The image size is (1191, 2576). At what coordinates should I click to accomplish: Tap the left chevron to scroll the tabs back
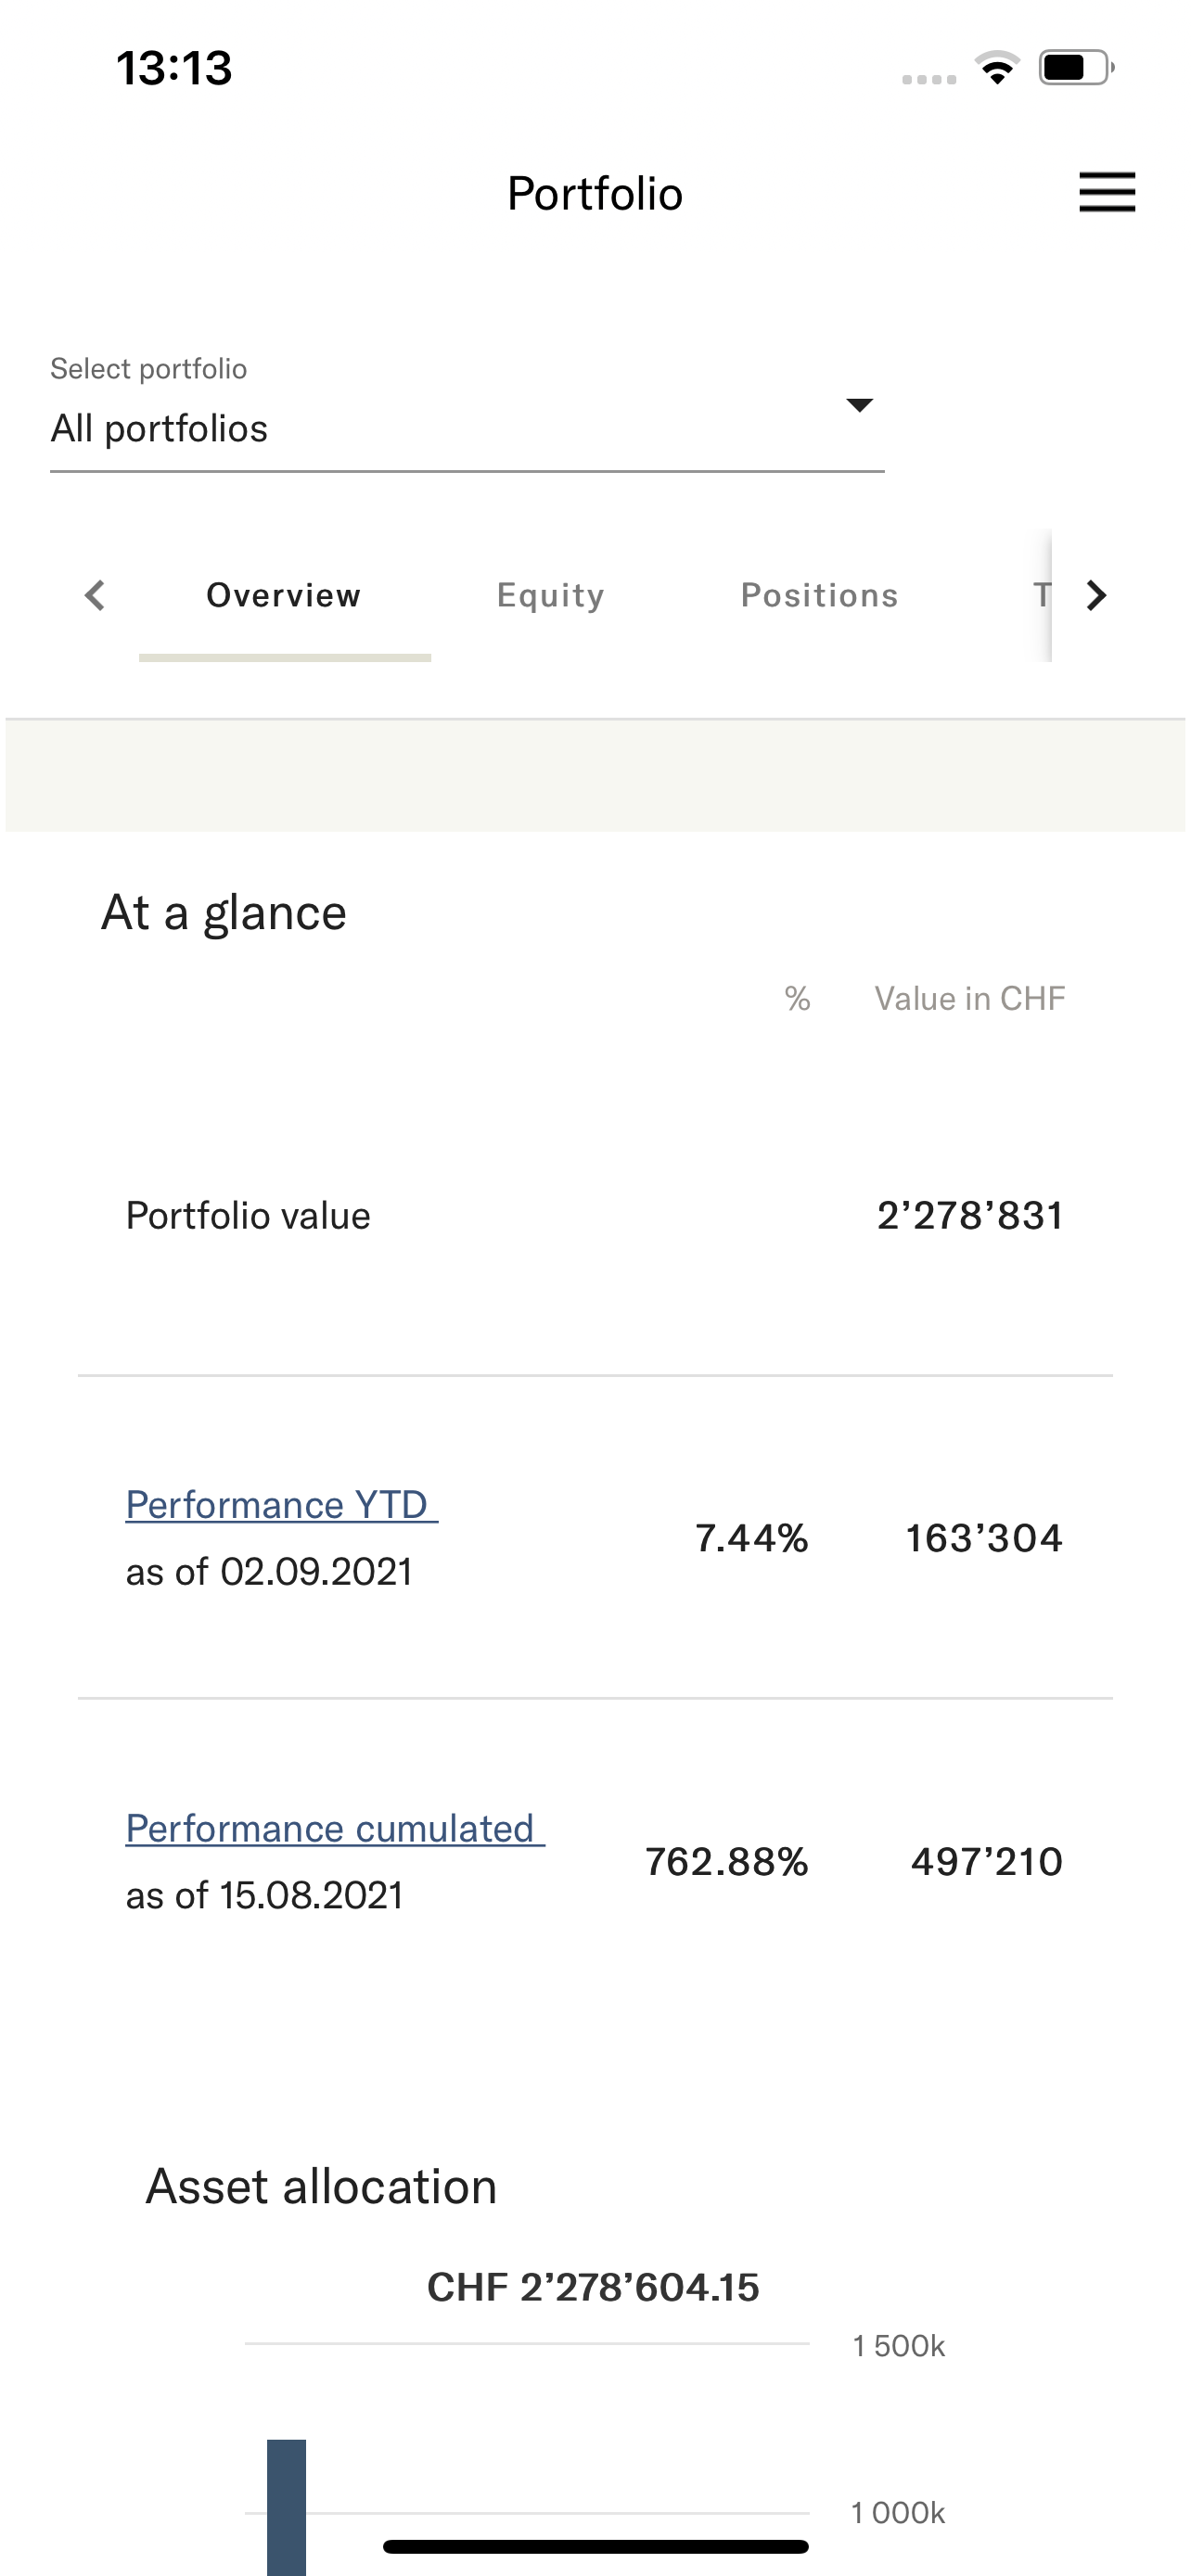tap(95, 596)
